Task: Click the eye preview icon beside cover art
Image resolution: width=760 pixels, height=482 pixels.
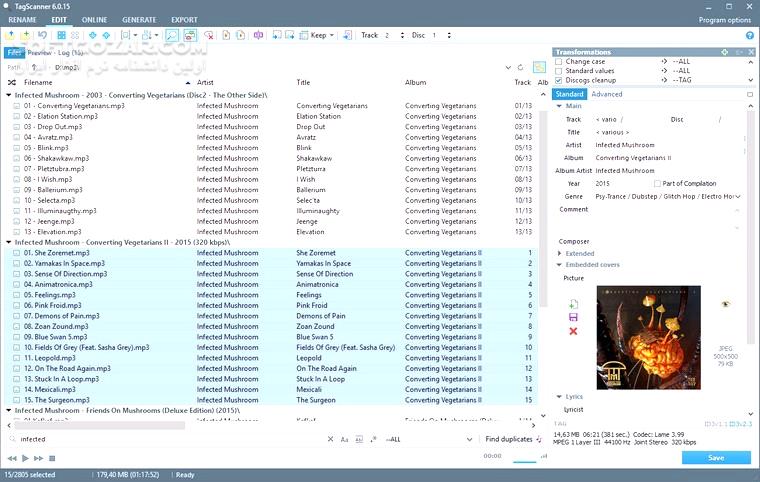Action: point(726,304)
